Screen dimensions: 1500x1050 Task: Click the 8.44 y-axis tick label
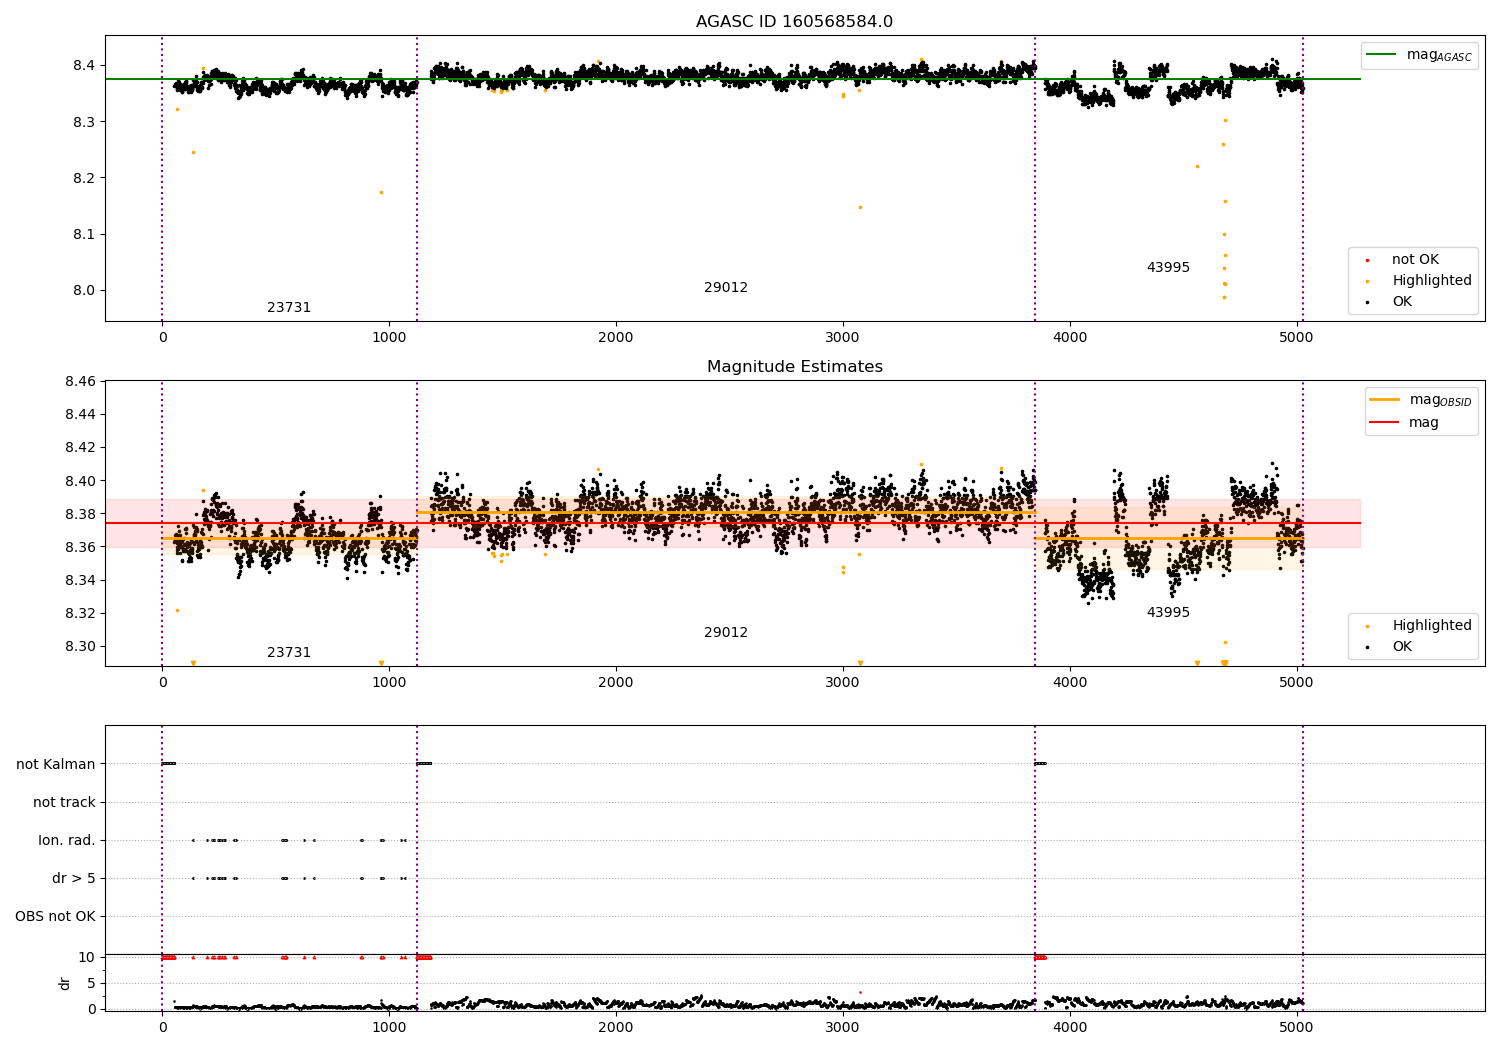click(x=80, y=415)
